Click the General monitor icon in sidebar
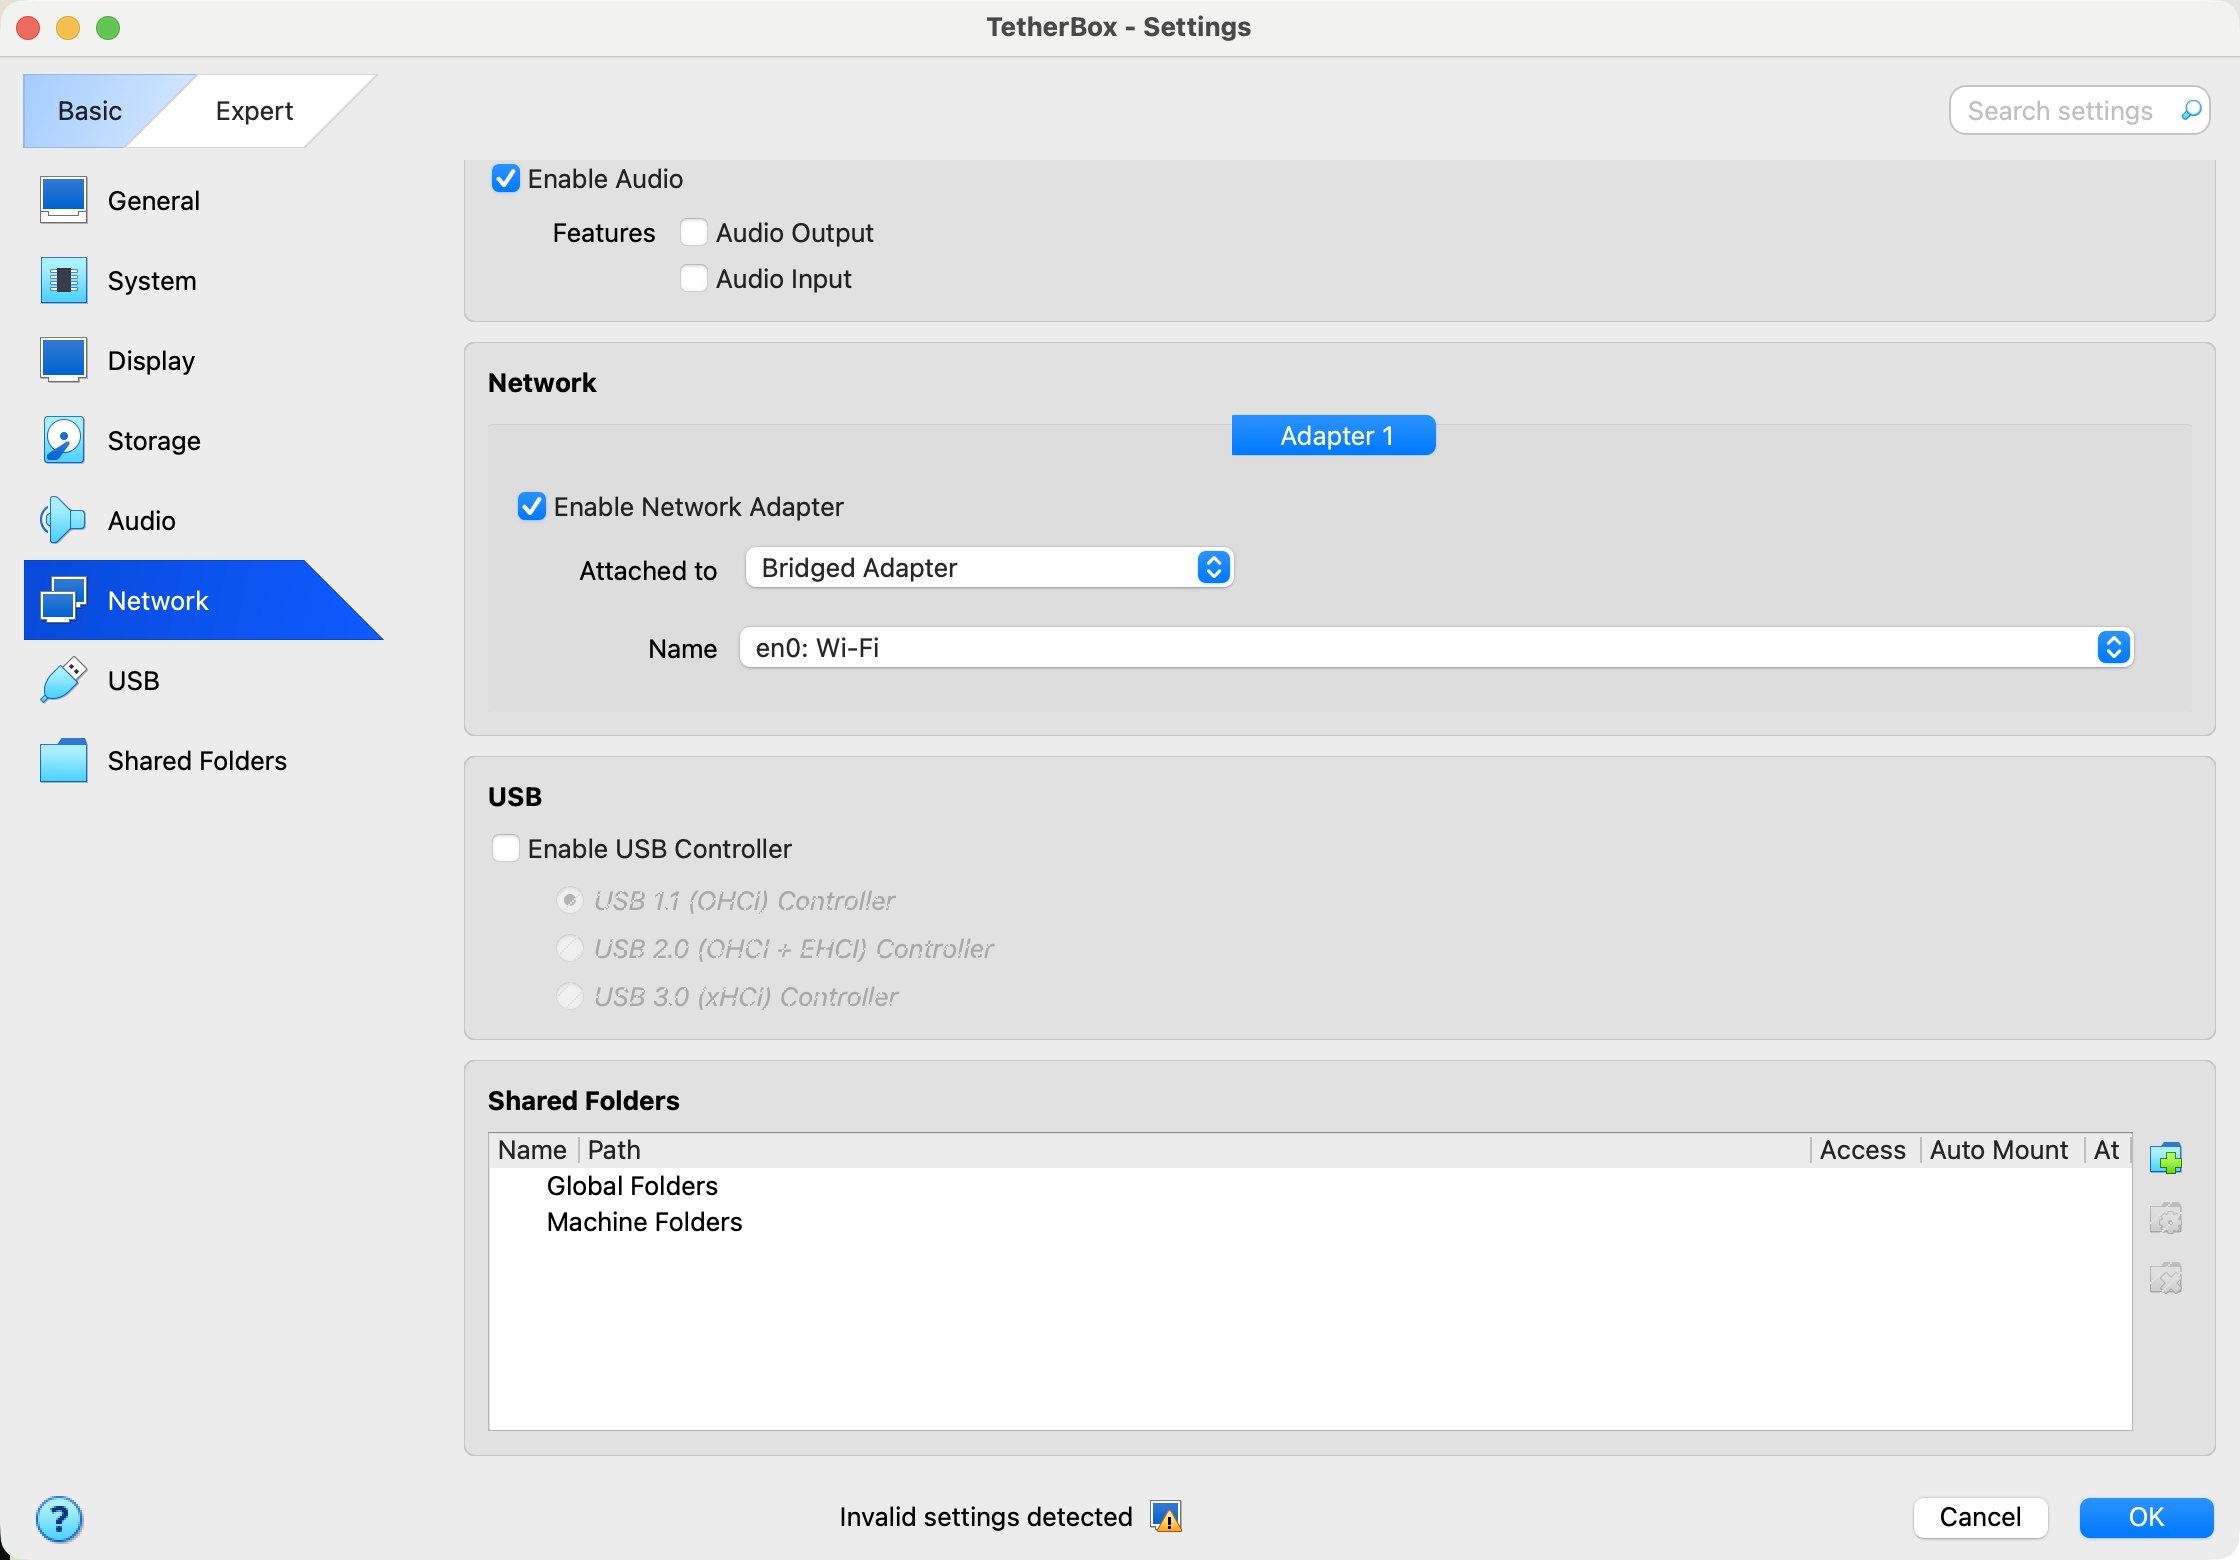 [64, 200]
